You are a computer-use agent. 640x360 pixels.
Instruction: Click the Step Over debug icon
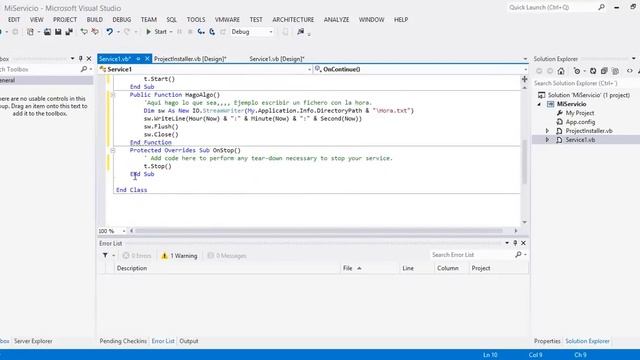point(212,31)
